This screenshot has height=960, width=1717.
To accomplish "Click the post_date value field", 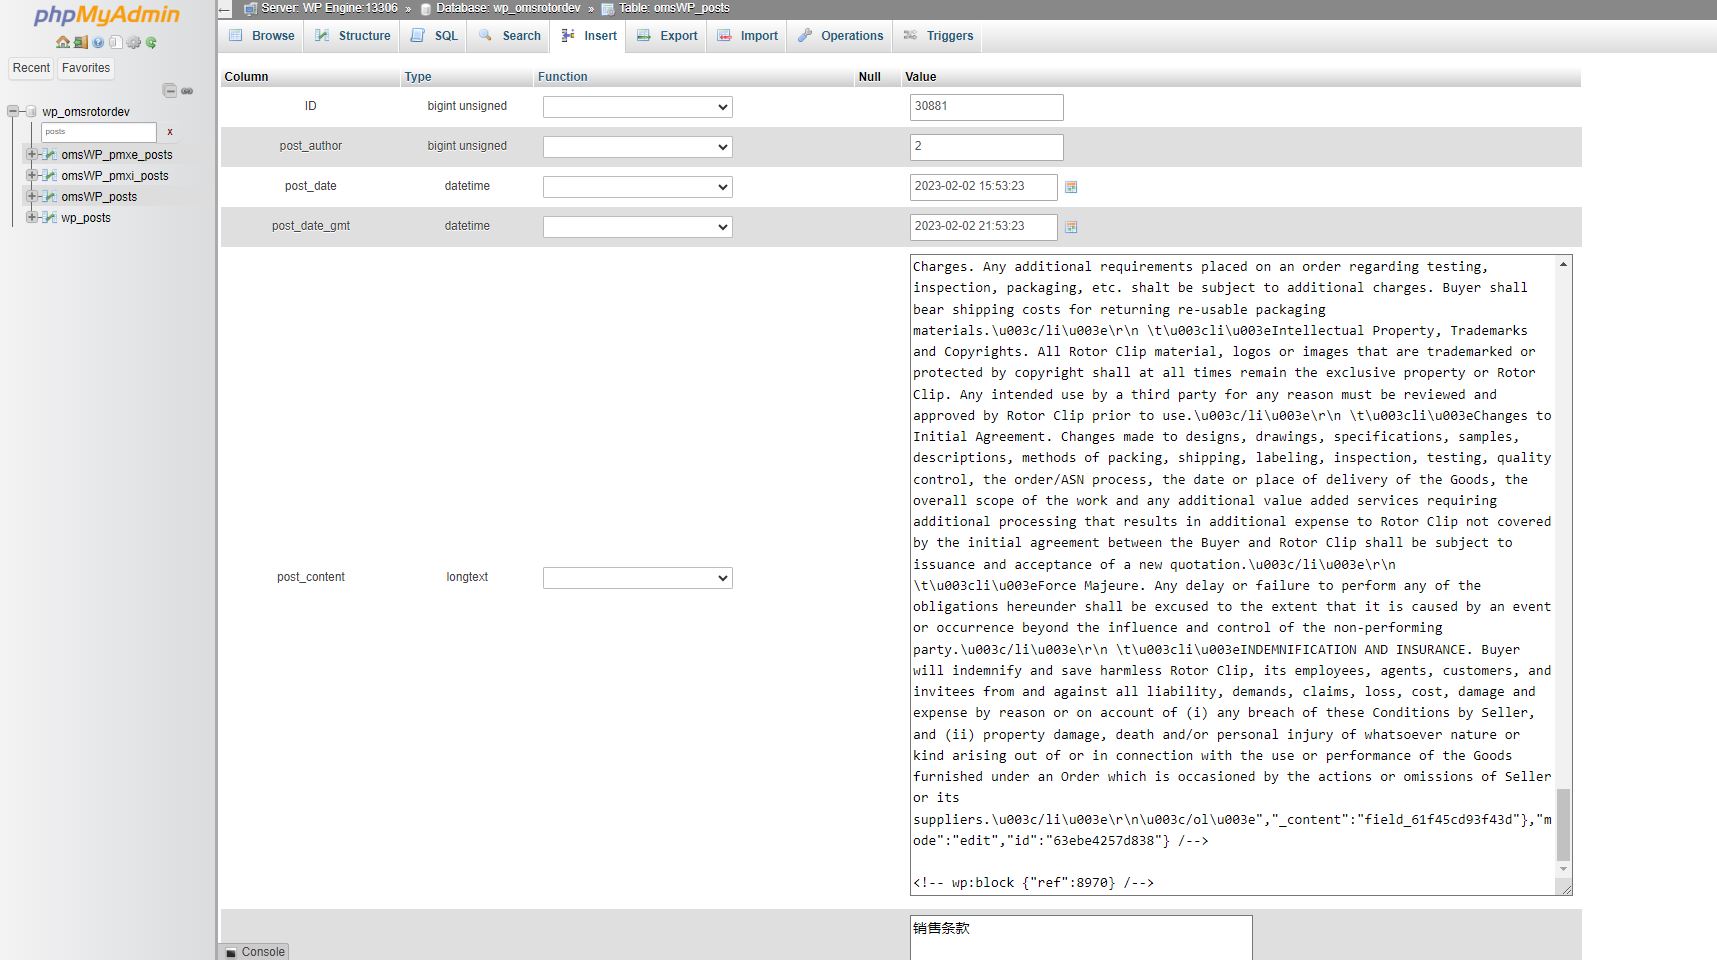I will pos(984,187).
